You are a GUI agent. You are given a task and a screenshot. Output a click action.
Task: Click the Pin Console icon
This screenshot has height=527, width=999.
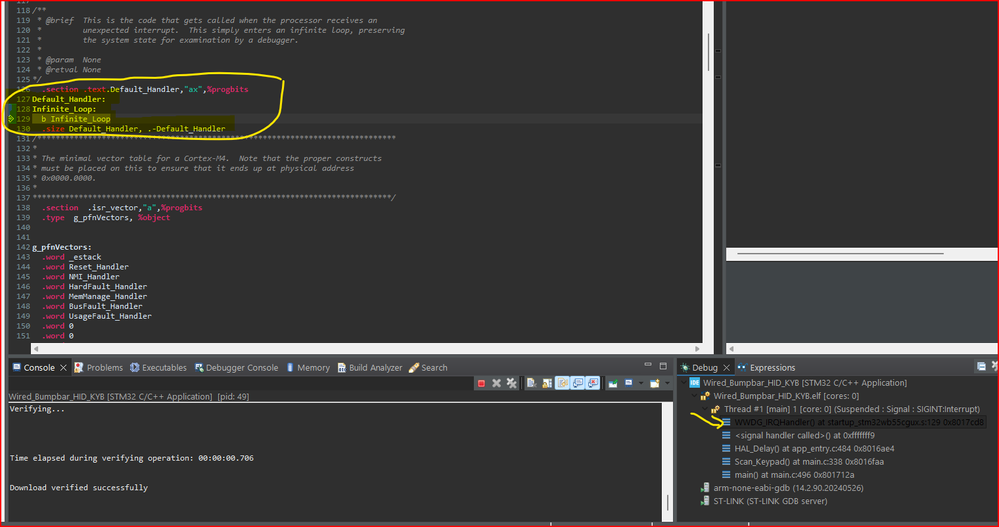coord(612,383)
